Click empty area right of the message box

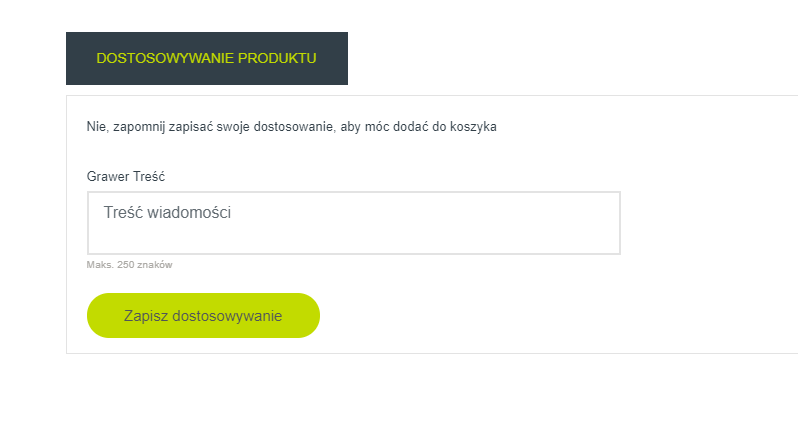coord(707,223)
